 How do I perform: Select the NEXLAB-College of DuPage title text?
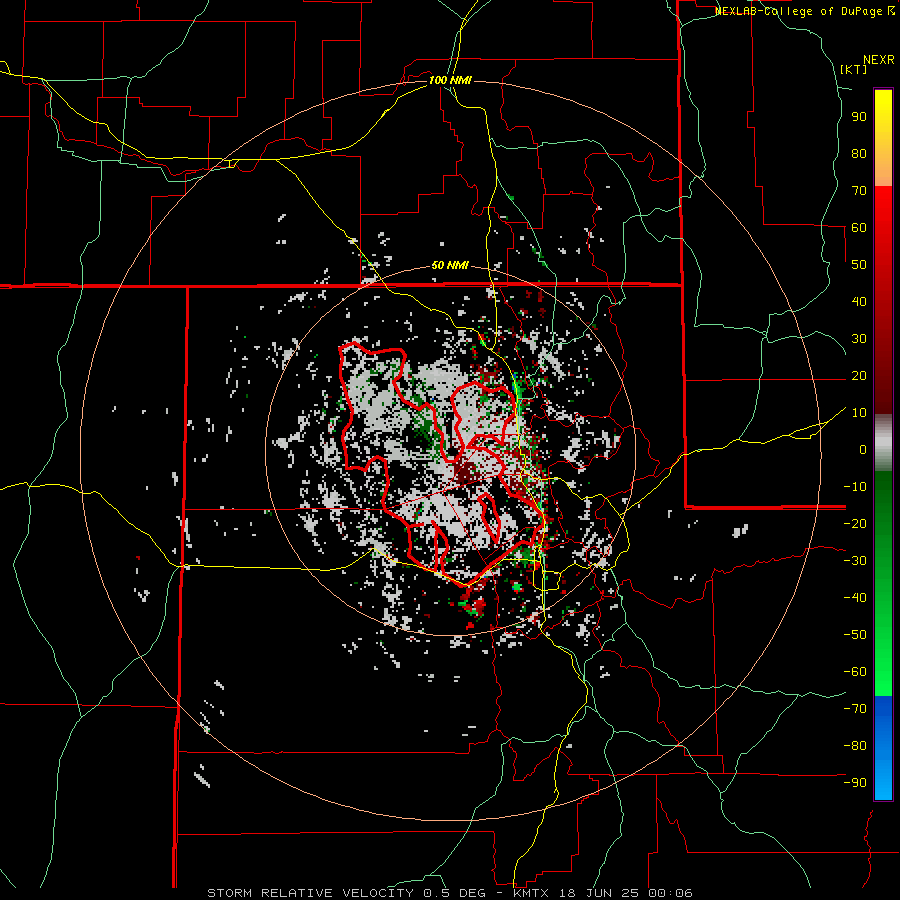tap(797, 11)
